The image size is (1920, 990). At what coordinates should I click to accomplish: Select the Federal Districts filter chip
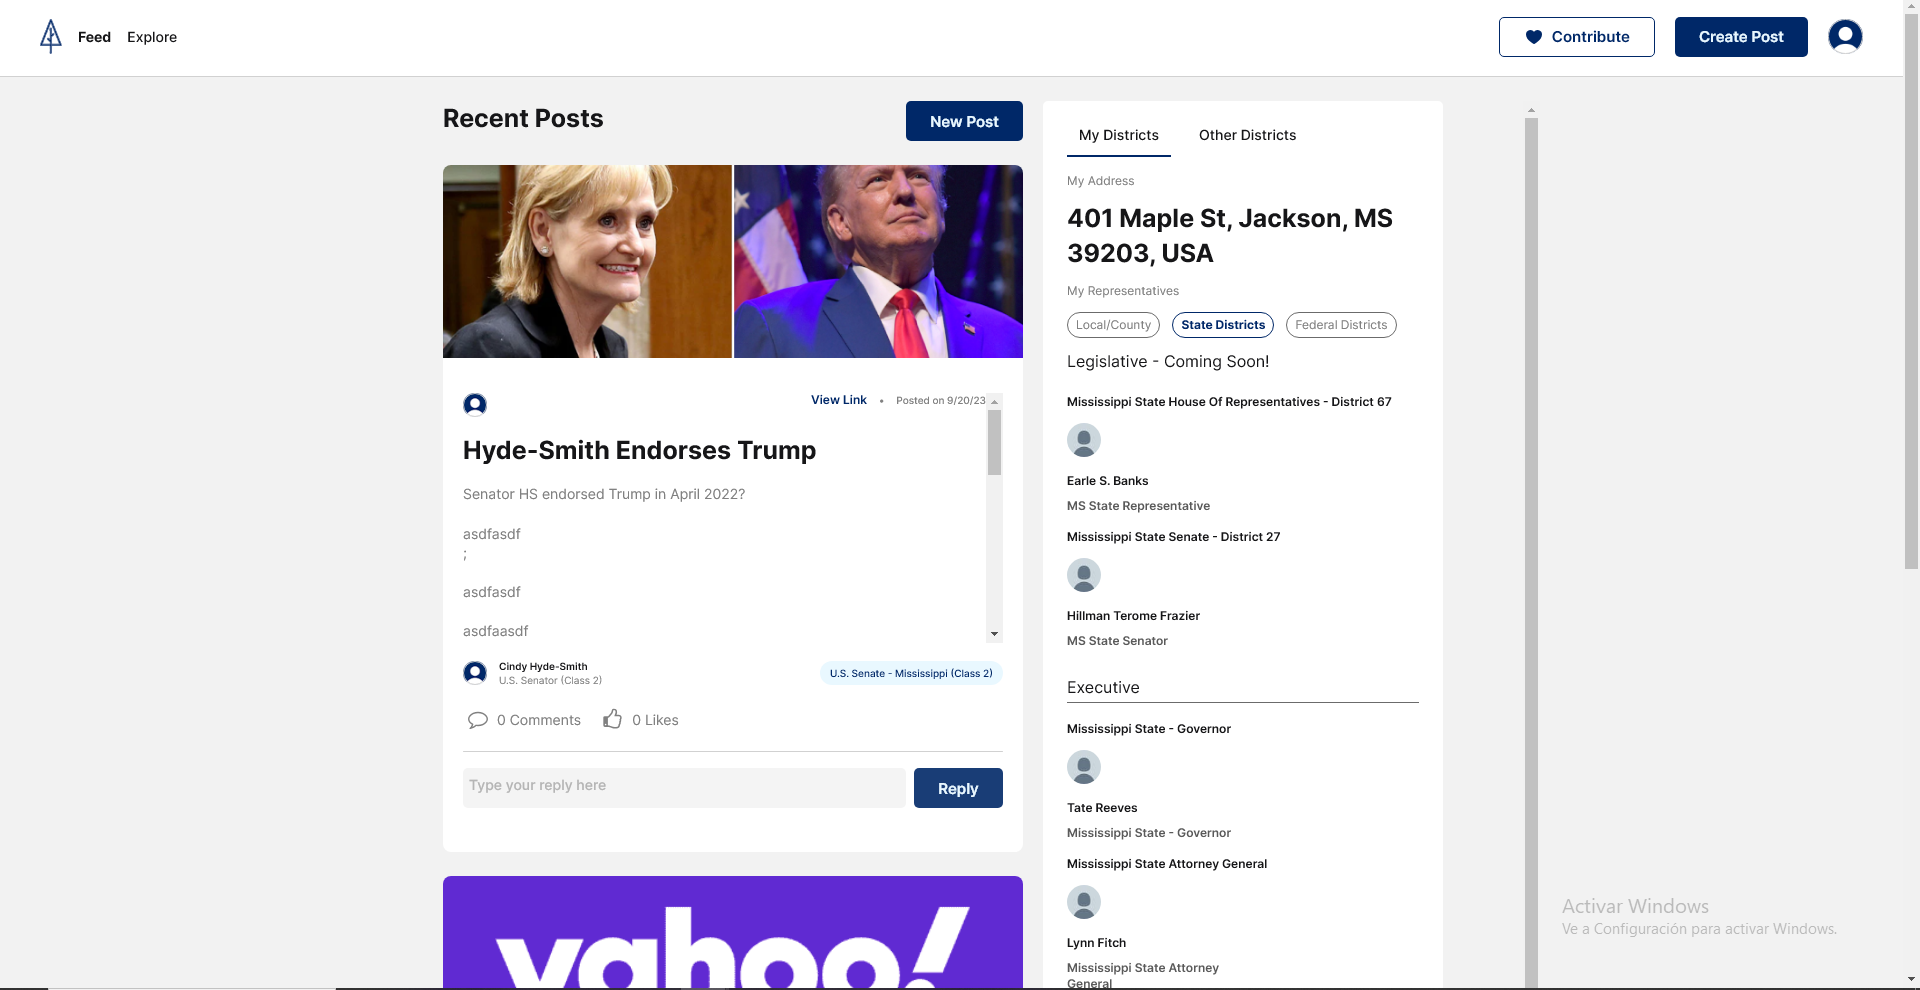point(1341,325)
